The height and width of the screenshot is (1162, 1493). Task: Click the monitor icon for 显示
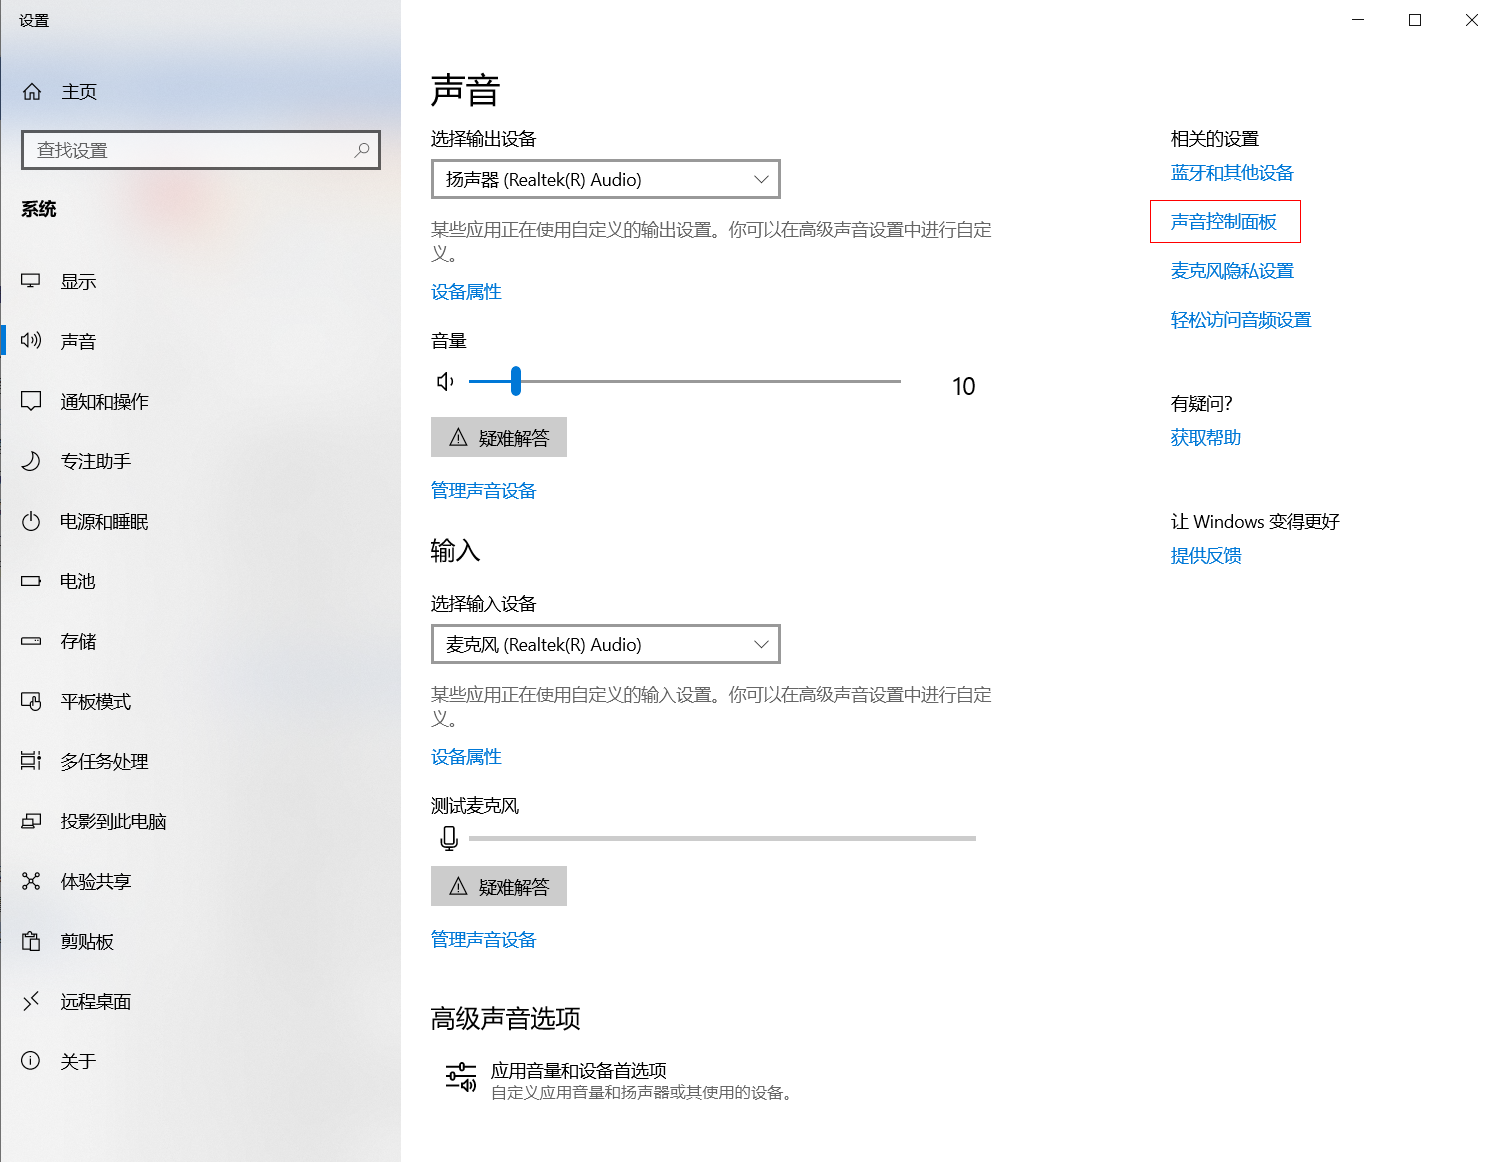click(31, 281)
